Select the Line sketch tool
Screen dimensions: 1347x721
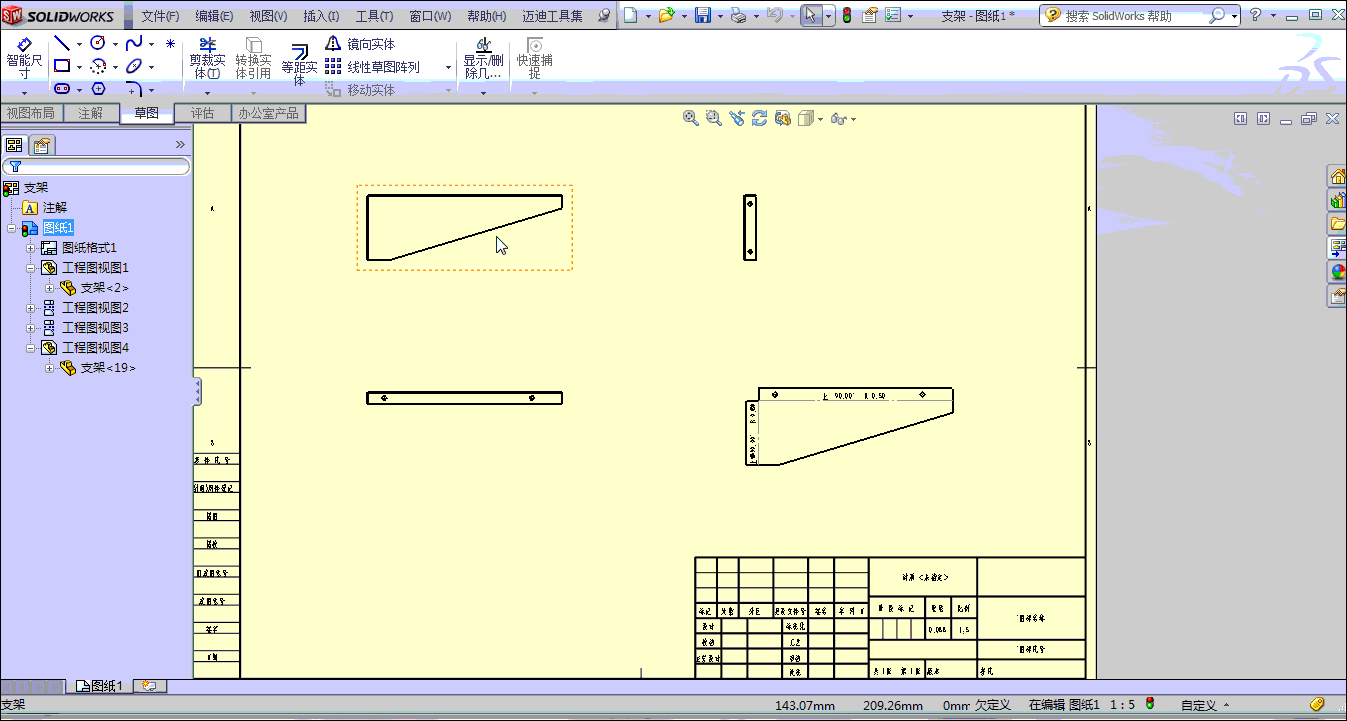coord(62,43)
